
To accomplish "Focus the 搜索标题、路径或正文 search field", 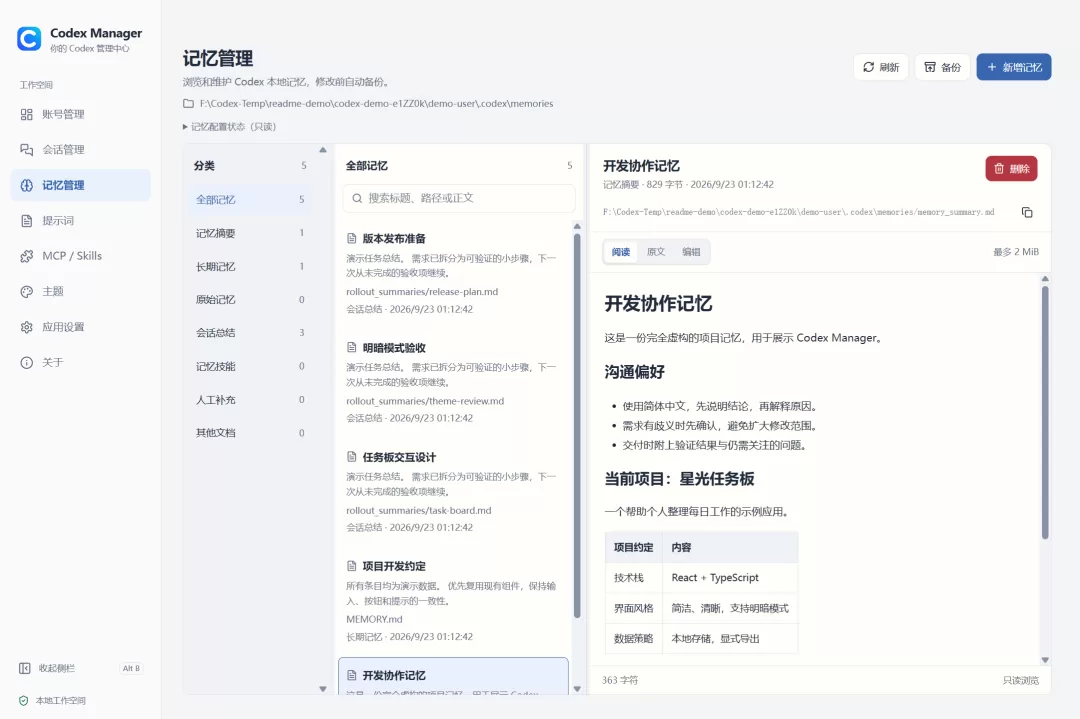I will click(x=459, y=198).
